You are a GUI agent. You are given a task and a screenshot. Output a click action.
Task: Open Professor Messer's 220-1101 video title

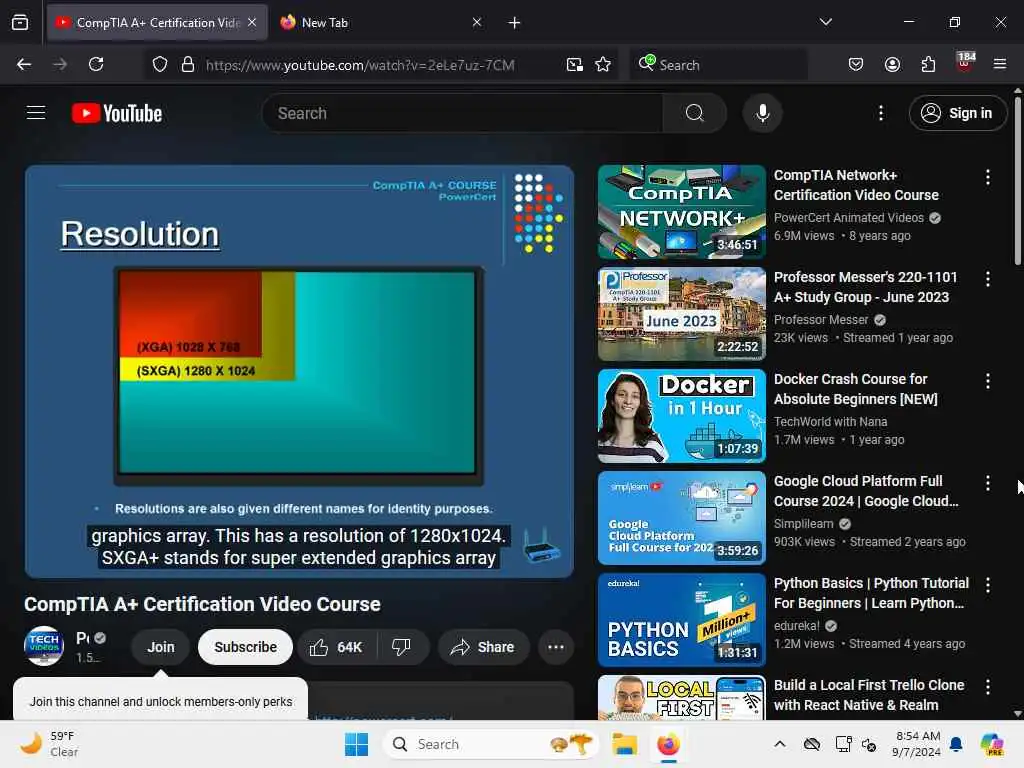click(865, 287)
